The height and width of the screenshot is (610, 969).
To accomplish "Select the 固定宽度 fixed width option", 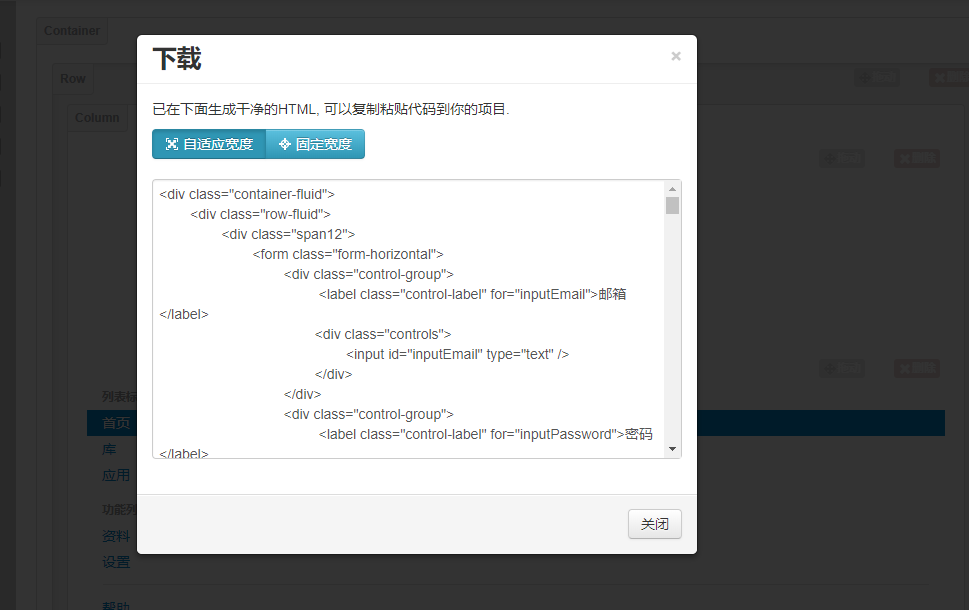I will click(315, 144).
